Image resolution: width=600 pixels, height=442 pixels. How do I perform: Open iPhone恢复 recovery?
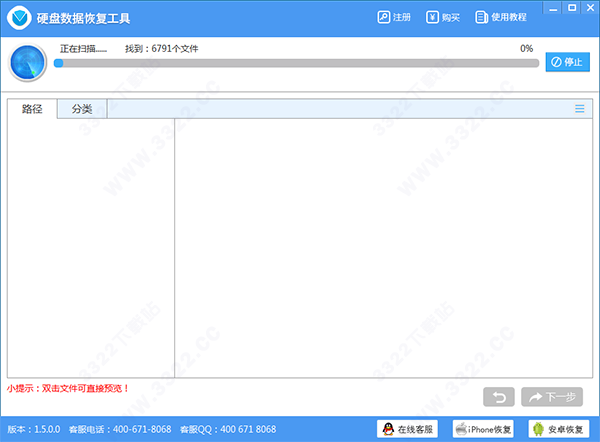click(x=483, y=429)
